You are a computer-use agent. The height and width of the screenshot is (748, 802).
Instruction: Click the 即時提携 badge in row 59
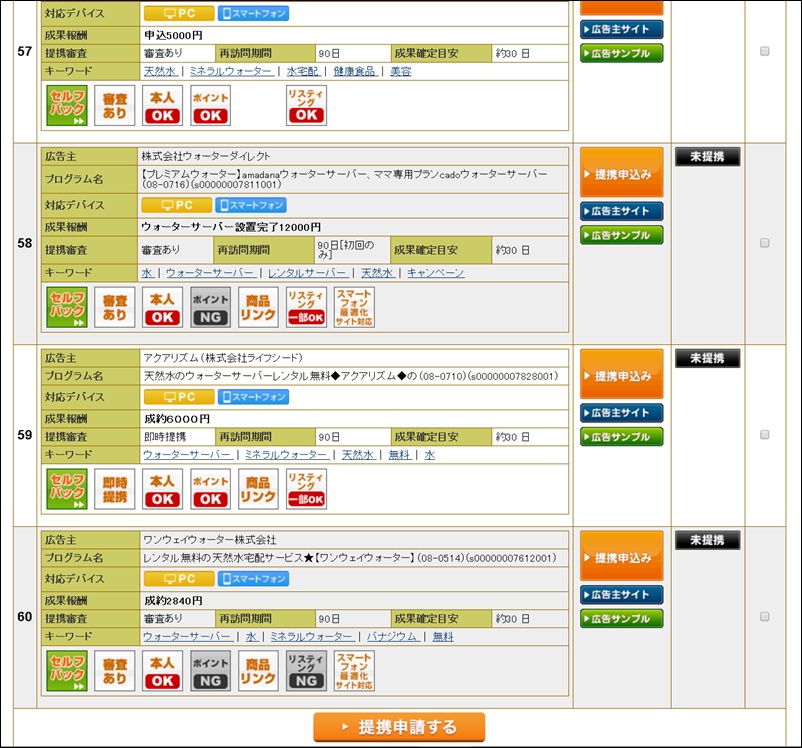(x=115, y=489)
